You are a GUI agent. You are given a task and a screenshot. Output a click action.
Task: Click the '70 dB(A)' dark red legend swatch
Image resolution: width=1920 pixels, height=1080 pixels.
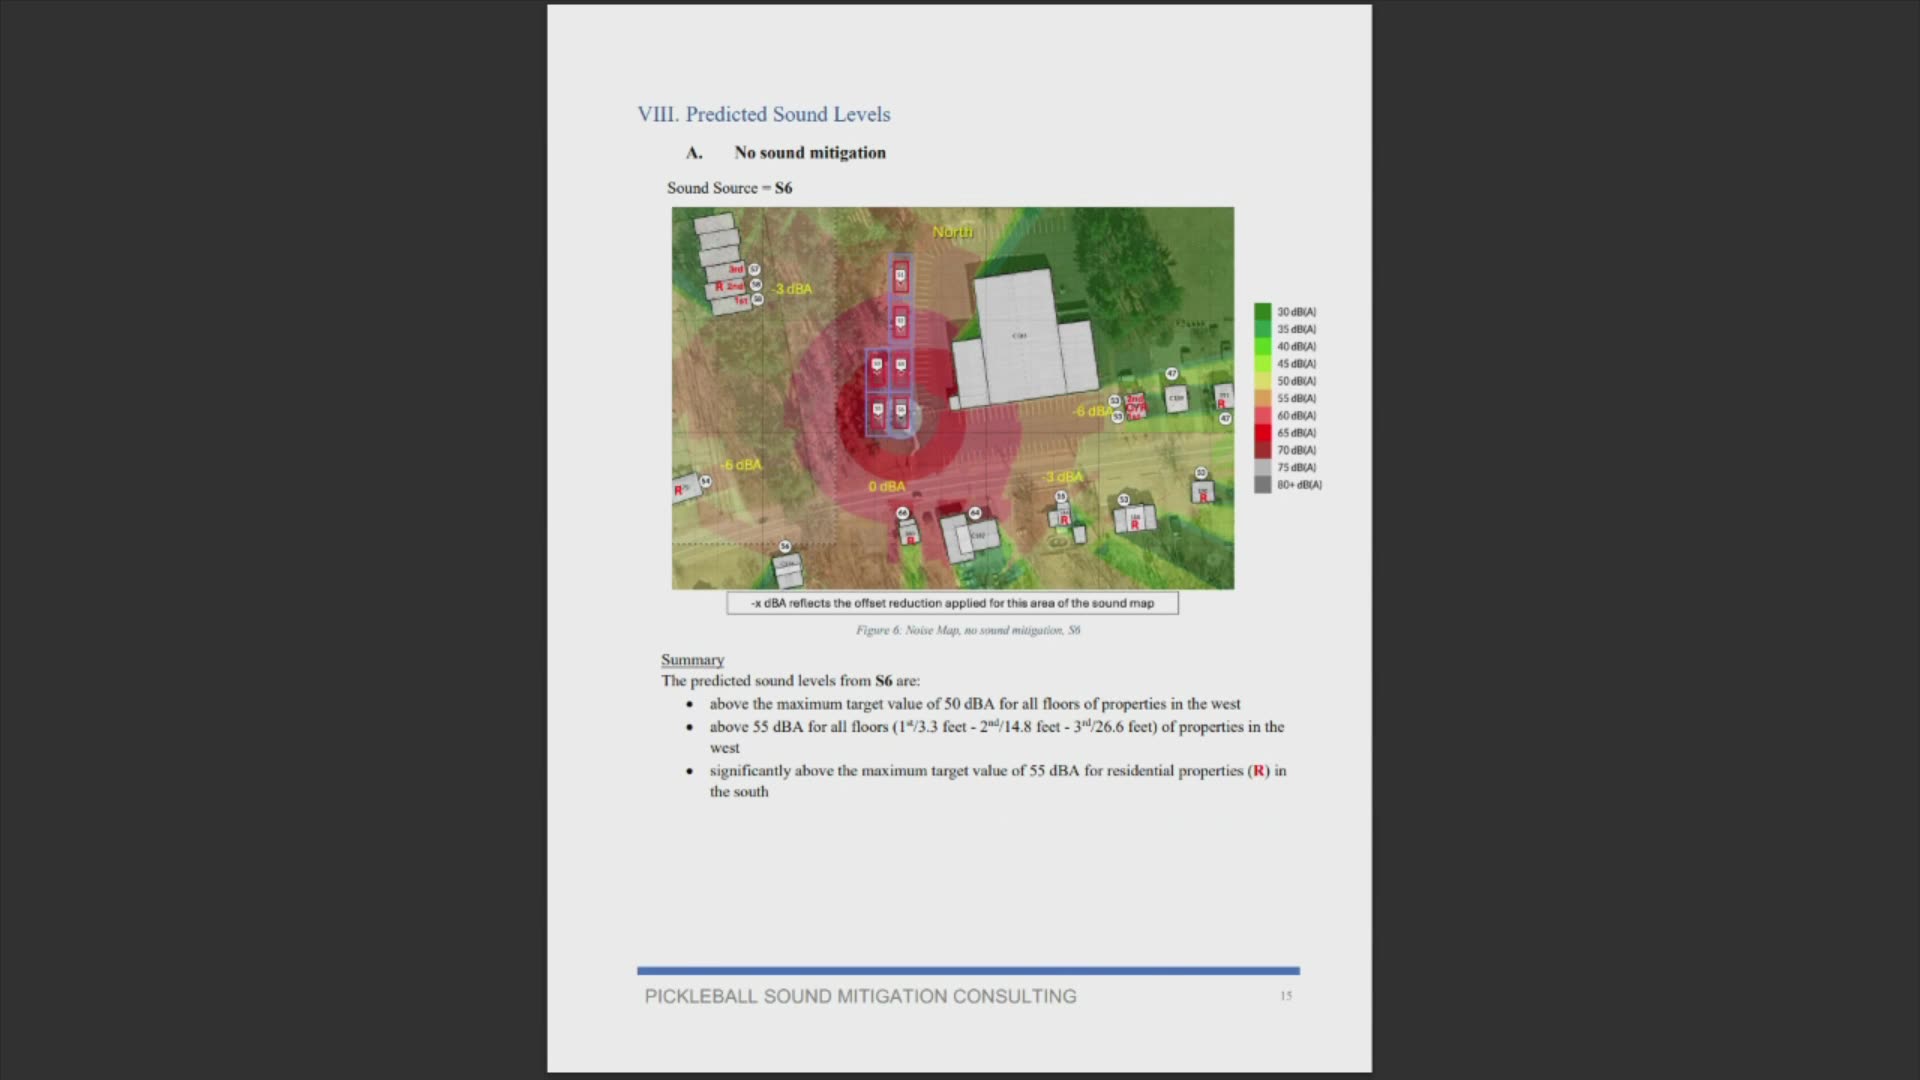(x=1263, y=450)
